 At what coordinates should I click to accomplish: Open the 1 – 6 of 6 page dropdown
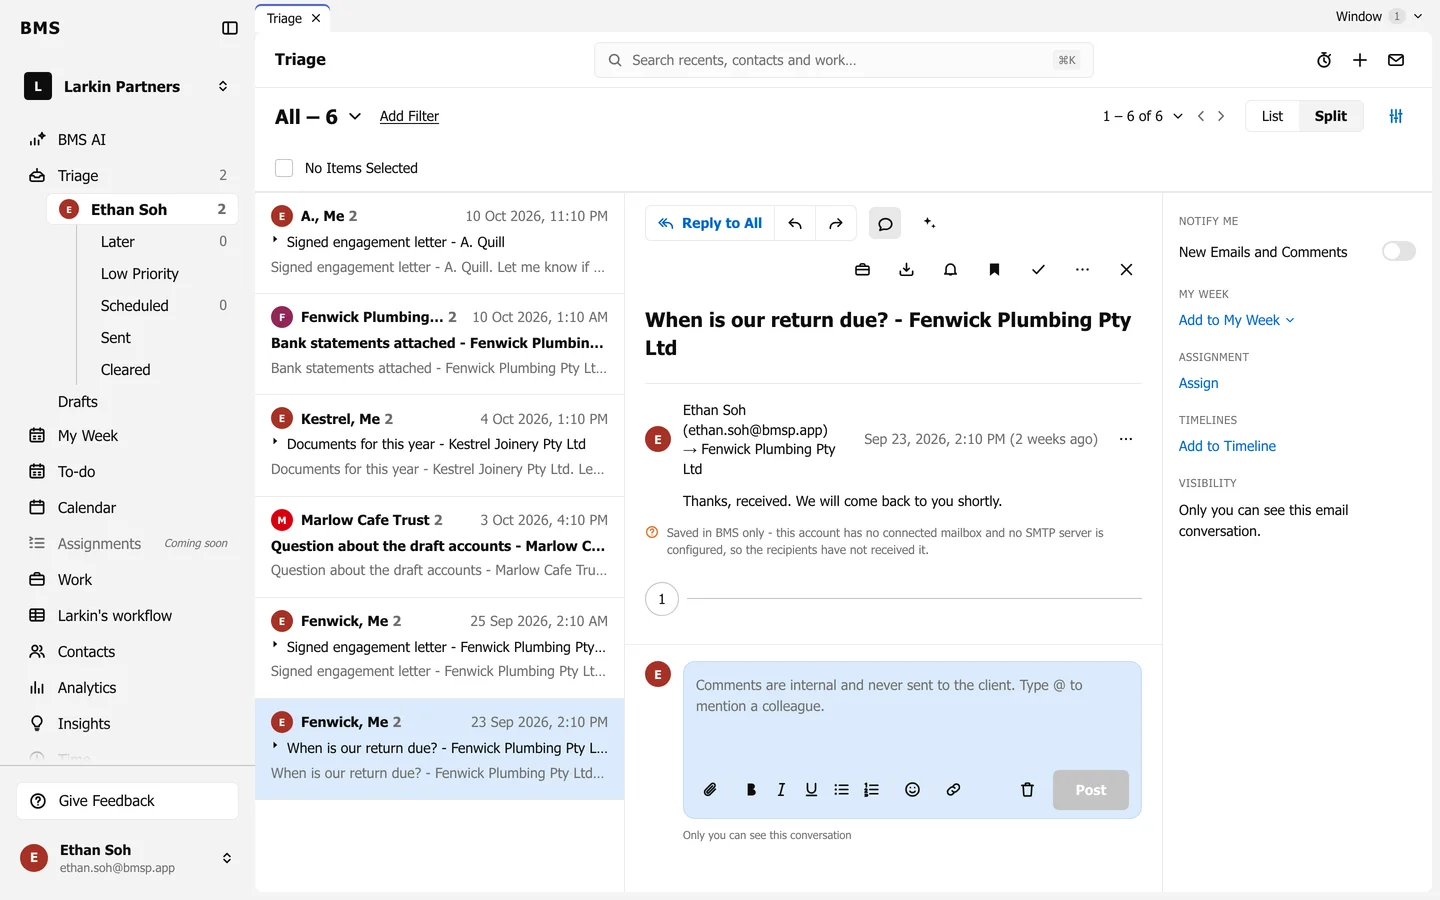(1142, 116)
